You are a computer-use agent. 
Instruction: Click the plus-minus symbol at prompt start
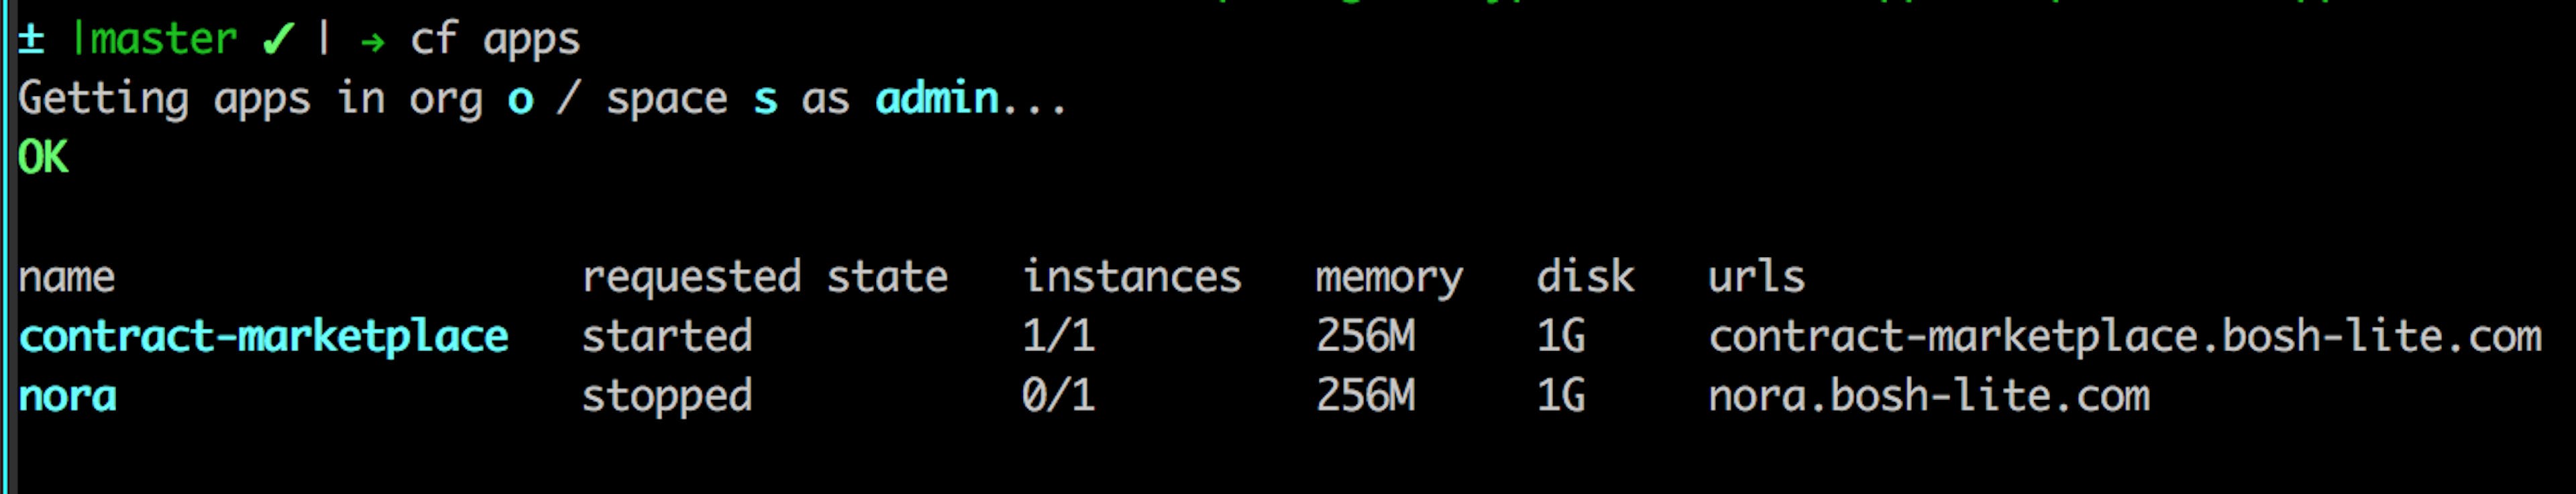(x=32, y=40)
